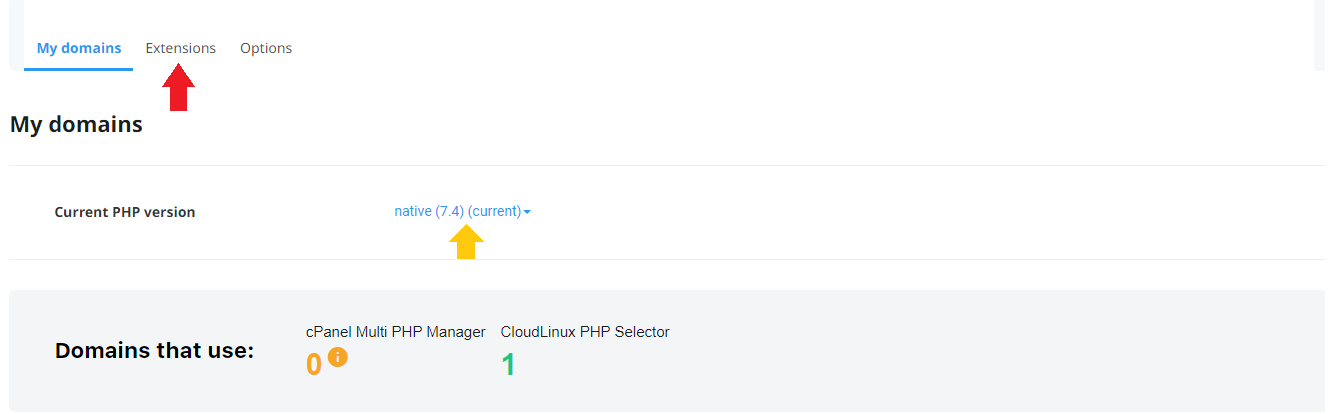The height and width of the screenshot is (414, 1339).
Task: Click the (current) text in PHP selector
Action: click(x=494, y=211)
